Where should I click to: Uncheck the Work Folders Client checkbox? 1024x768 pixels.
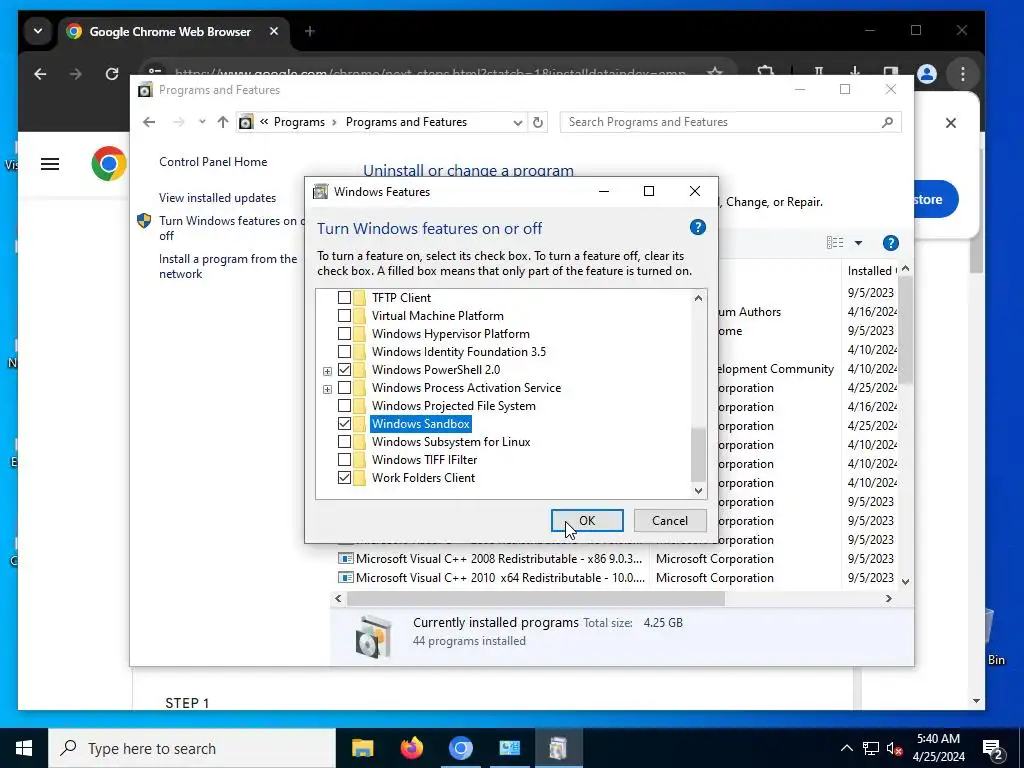pyautogui.click(x=344, y=478)
